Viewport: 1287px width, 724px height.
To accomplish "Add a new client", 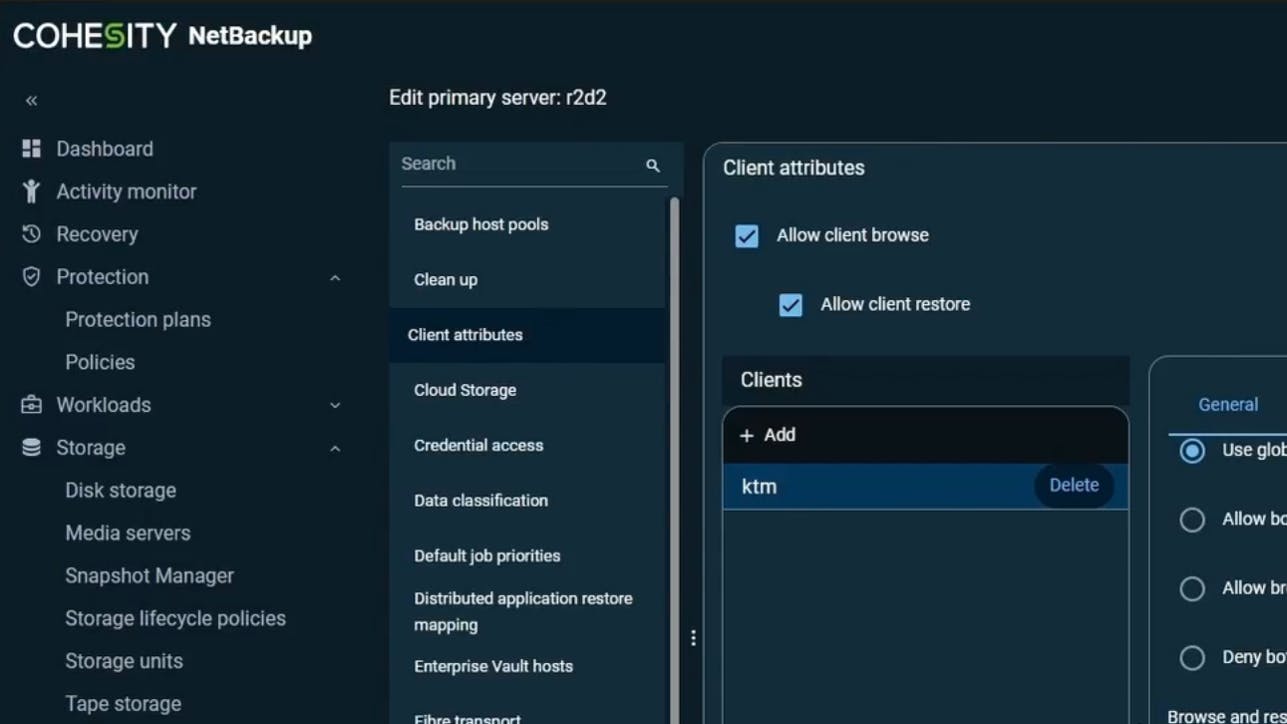I will pyautogui.click(x=768, y=435).
